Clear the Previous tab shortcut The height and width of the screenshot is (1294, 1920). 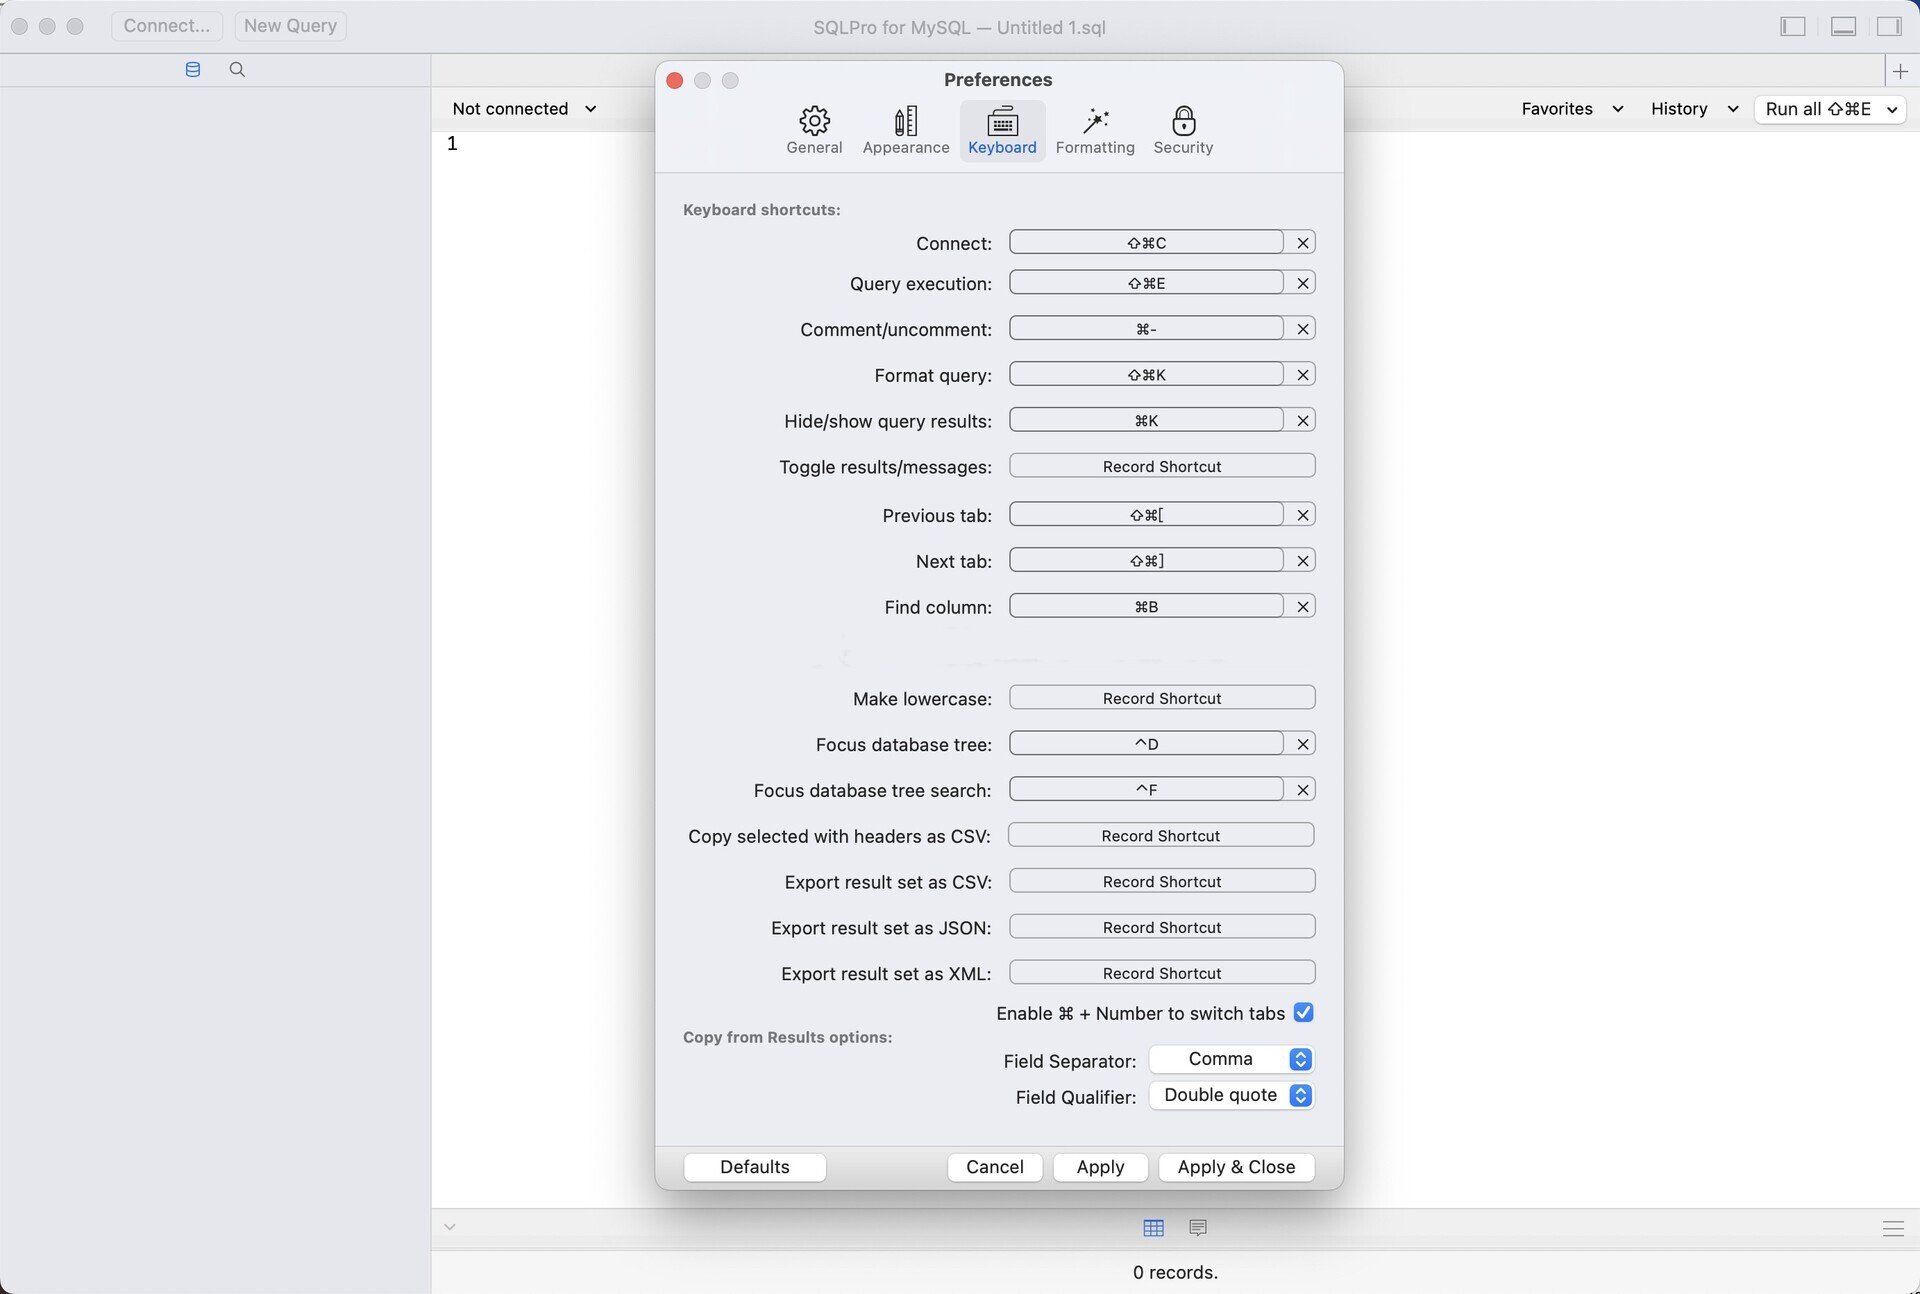(x=1302, y=515)
